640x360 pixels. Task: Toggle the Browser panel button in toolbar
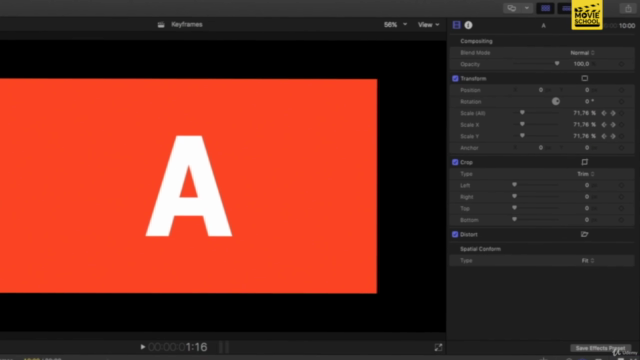545,8
